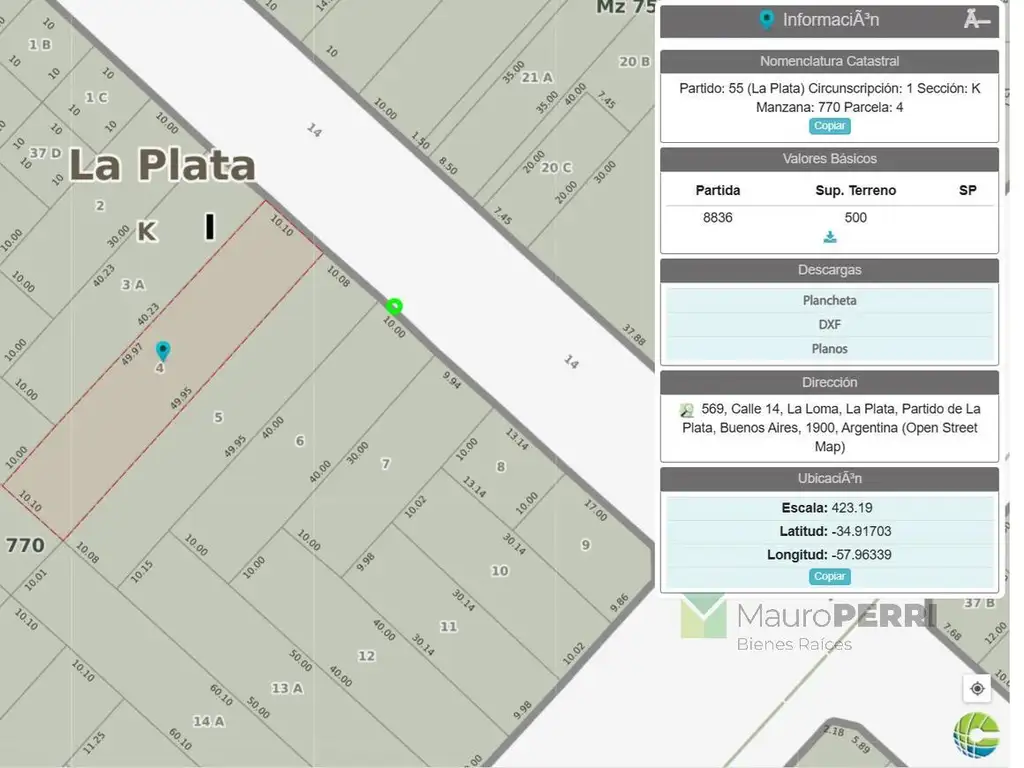Select the DXF download option
1024x768 pixels.
click(x=829, y=324)
